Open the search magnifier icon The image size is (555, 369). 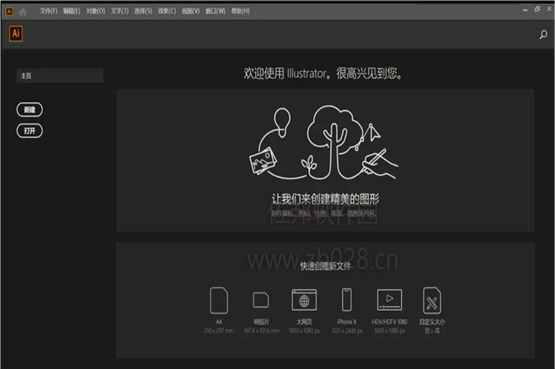[543, 34]
